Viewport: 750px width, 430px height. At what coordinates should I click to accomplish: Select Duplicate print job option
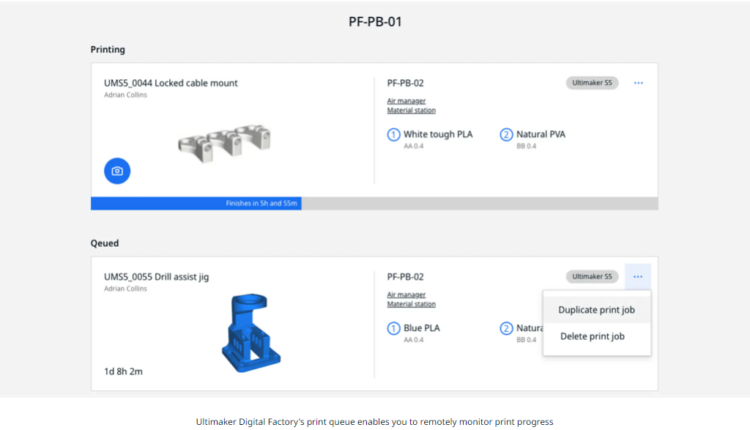(596, 310)
